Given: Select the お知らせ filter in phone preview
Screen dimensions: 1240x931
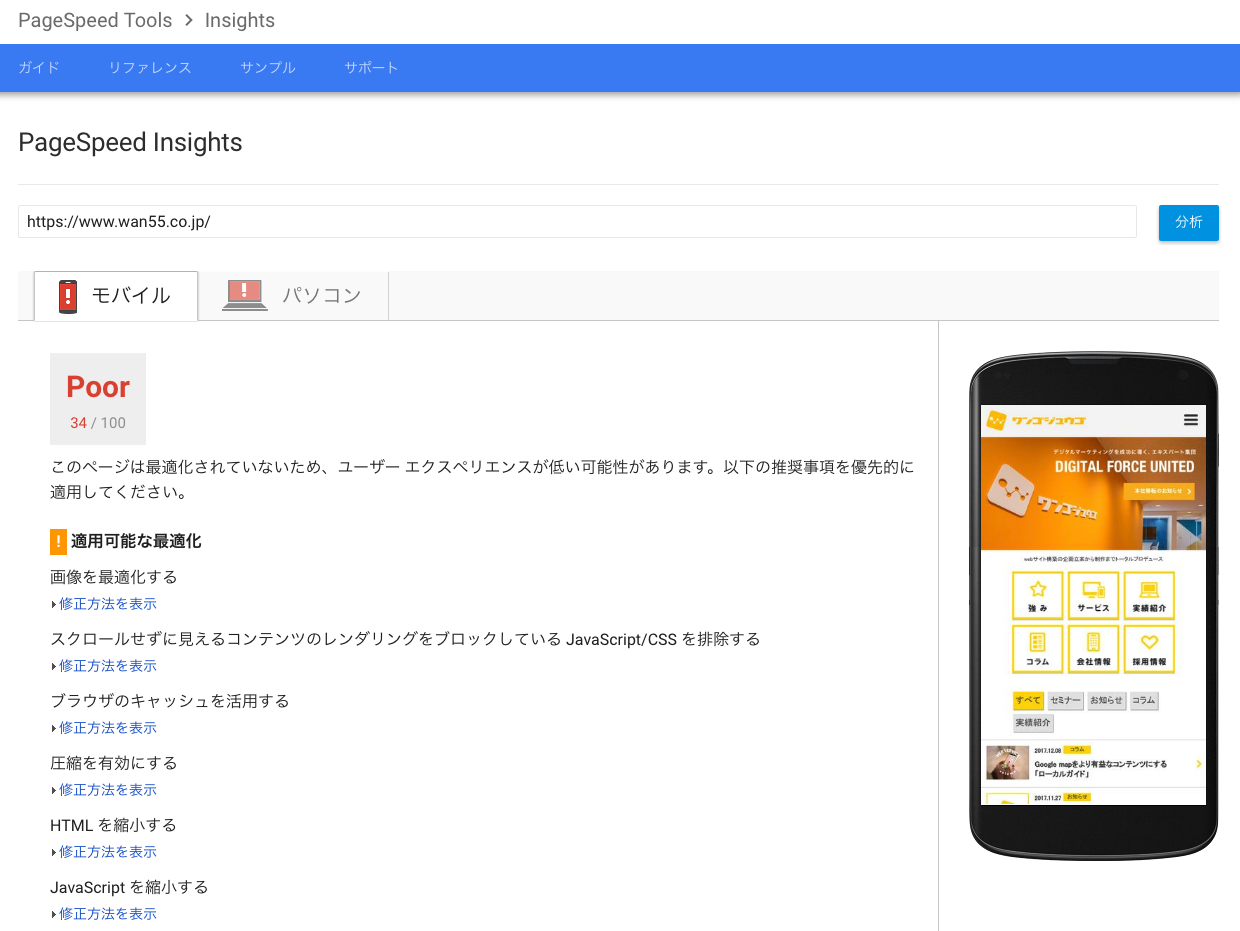Looking at the screenshot, I should pyautogui.click(x=1107, y=701).
